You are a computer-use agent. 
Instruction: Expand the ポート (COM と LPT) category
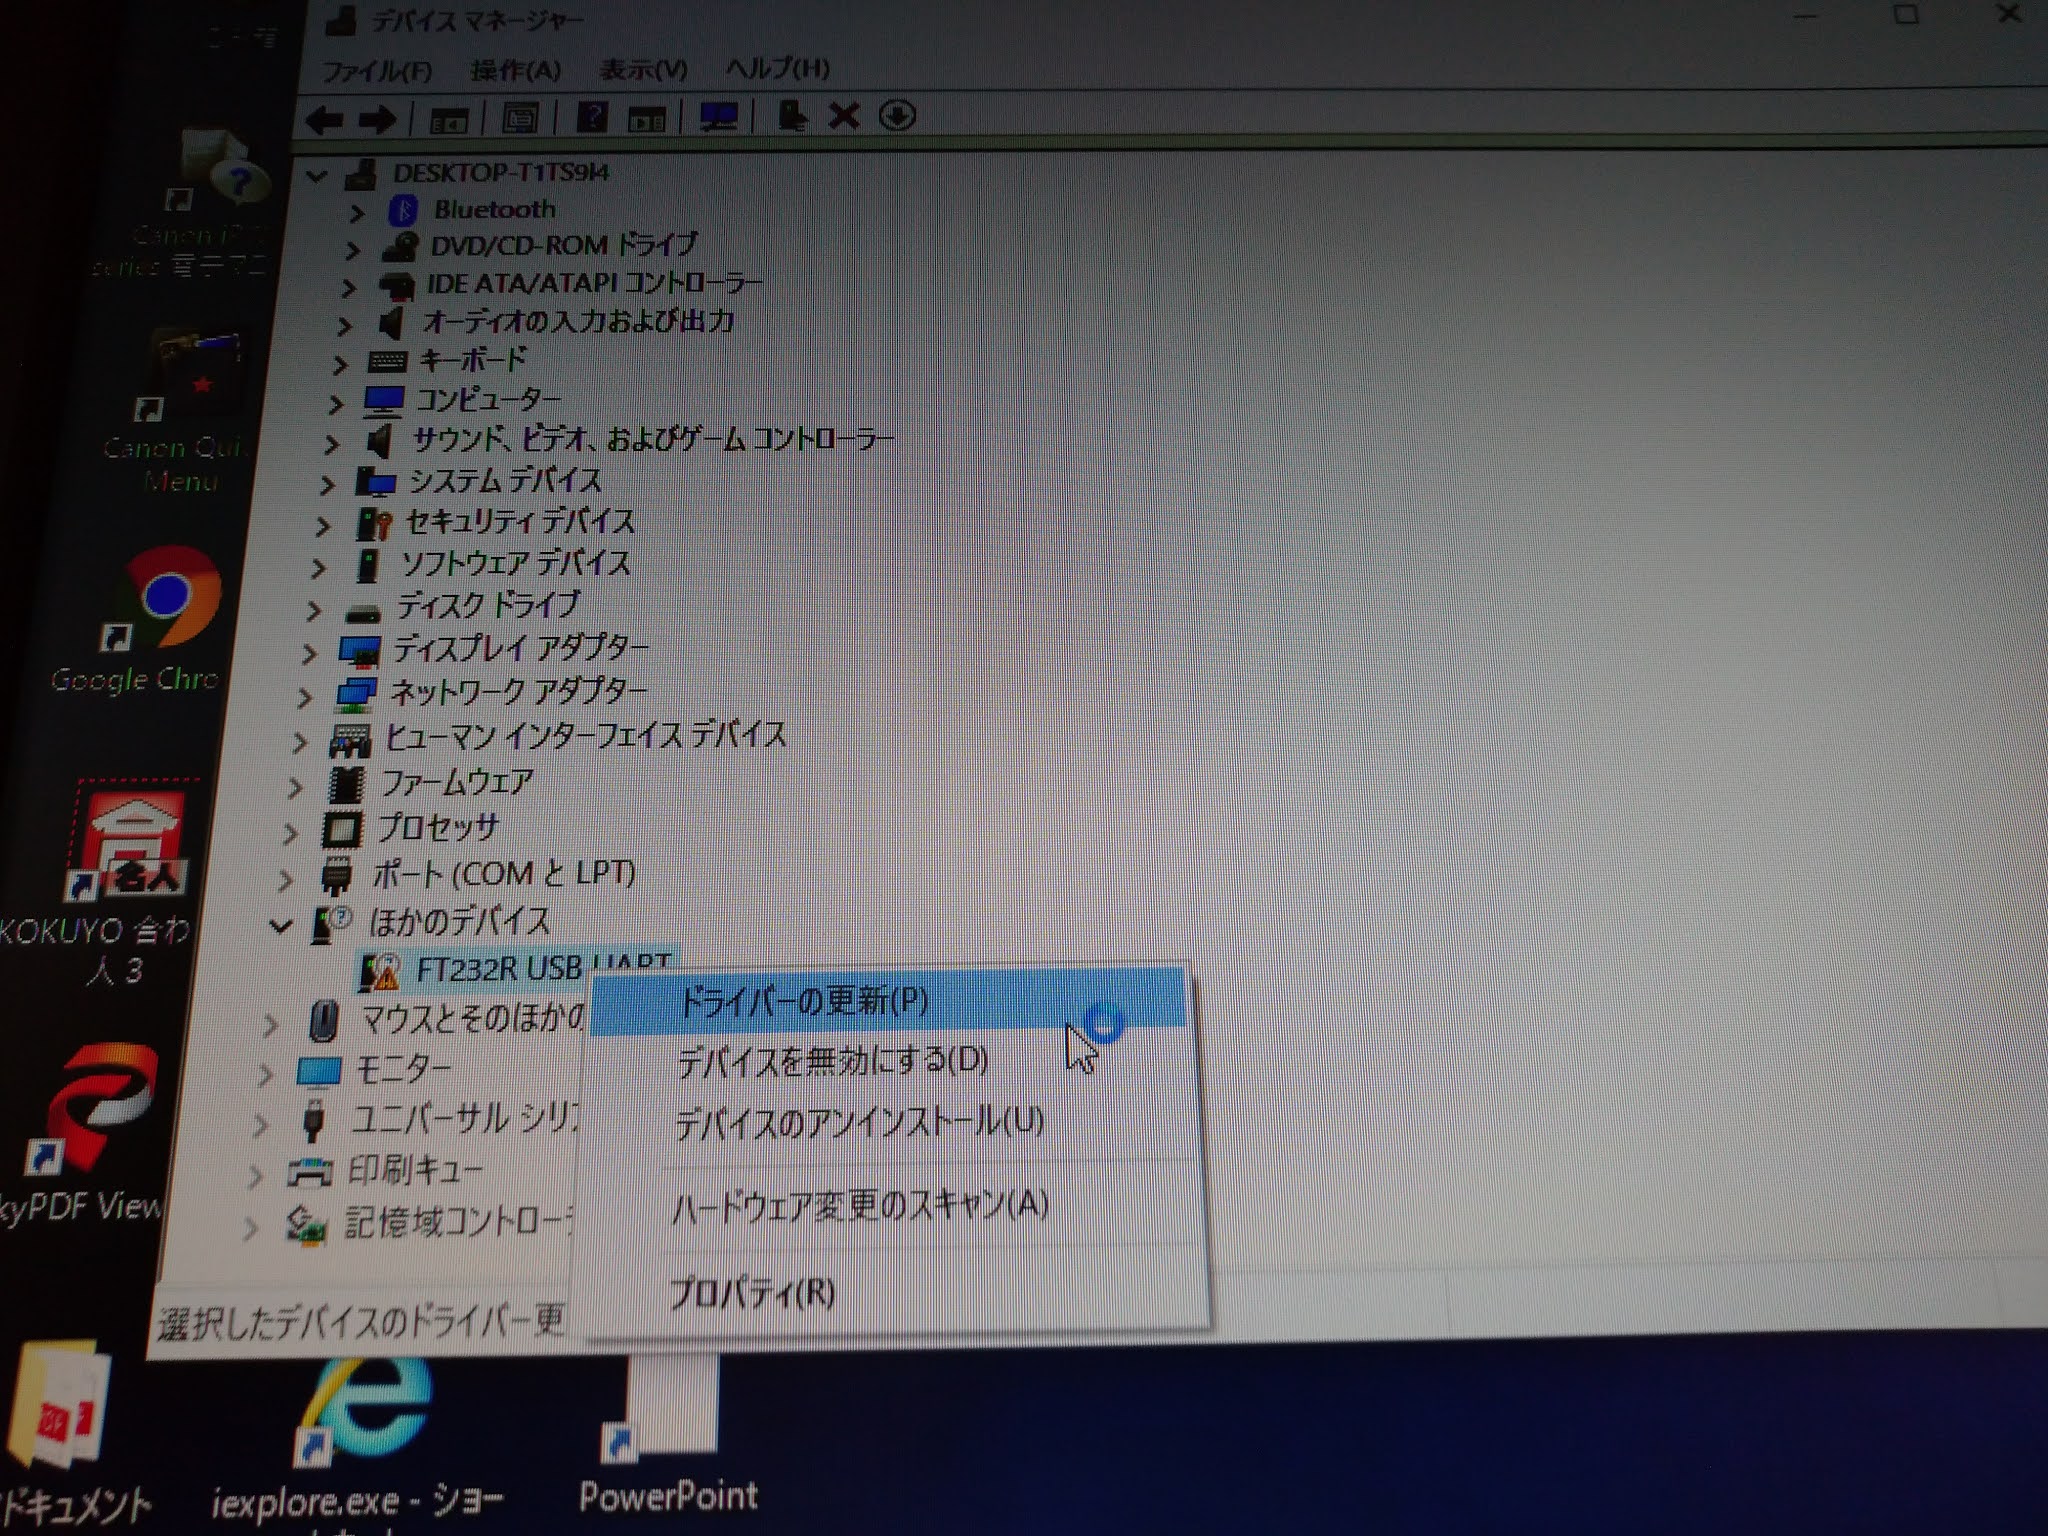coord(286,880)
